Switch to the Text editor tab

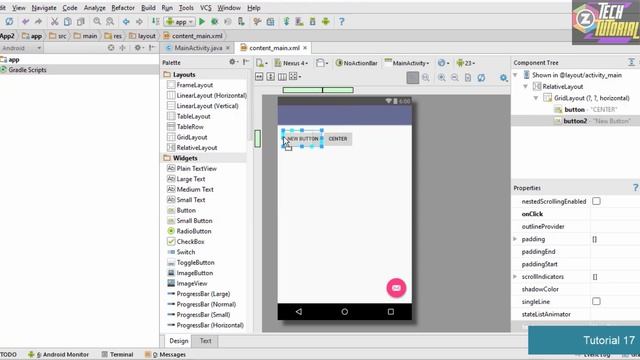(x=206, y=341)
